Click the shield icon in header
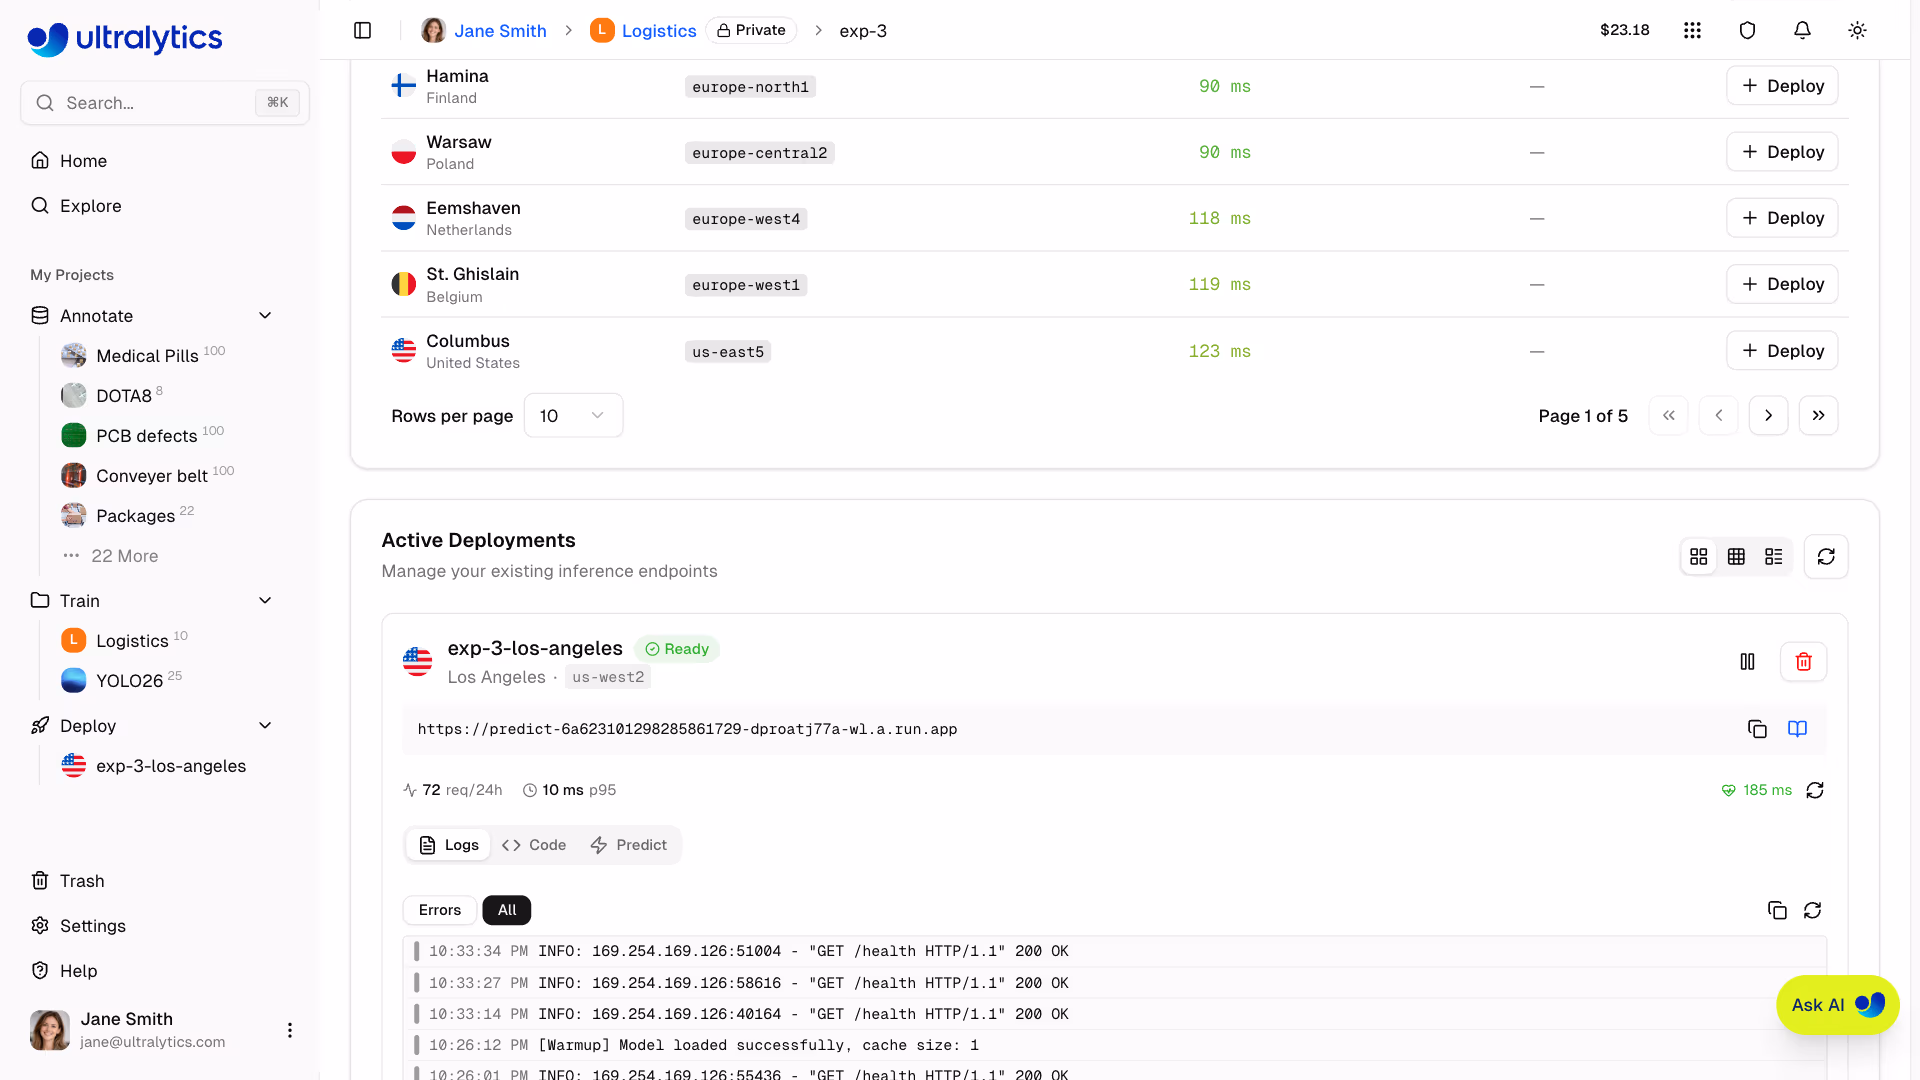This screenshot has width=1920, height=1080. (1747, 30)
